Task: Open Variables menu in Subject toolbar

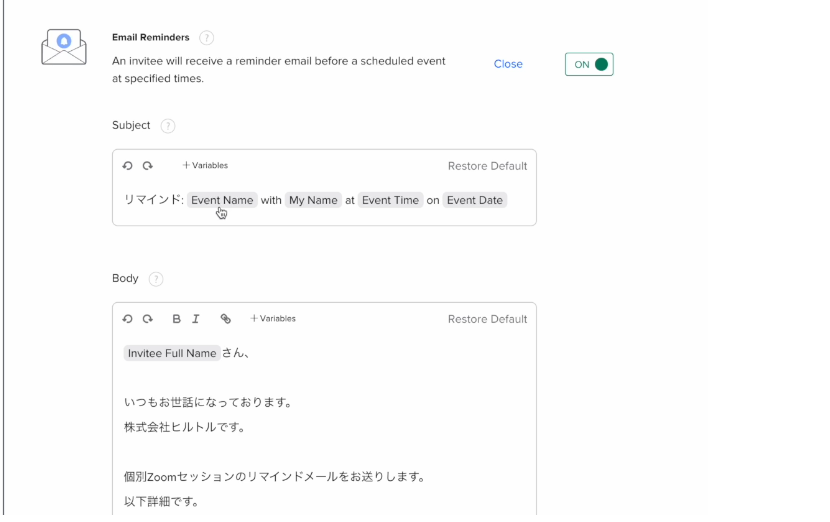Action: pos(205,165)
